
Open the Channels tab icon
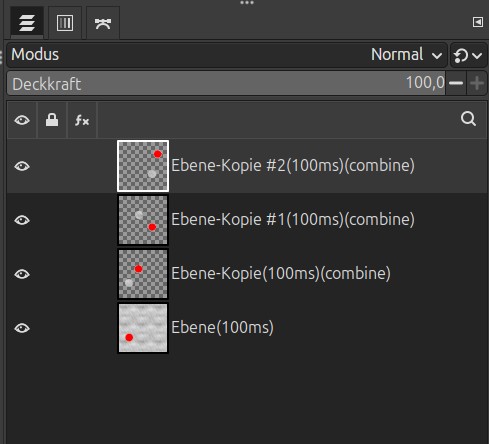[65, 23]
